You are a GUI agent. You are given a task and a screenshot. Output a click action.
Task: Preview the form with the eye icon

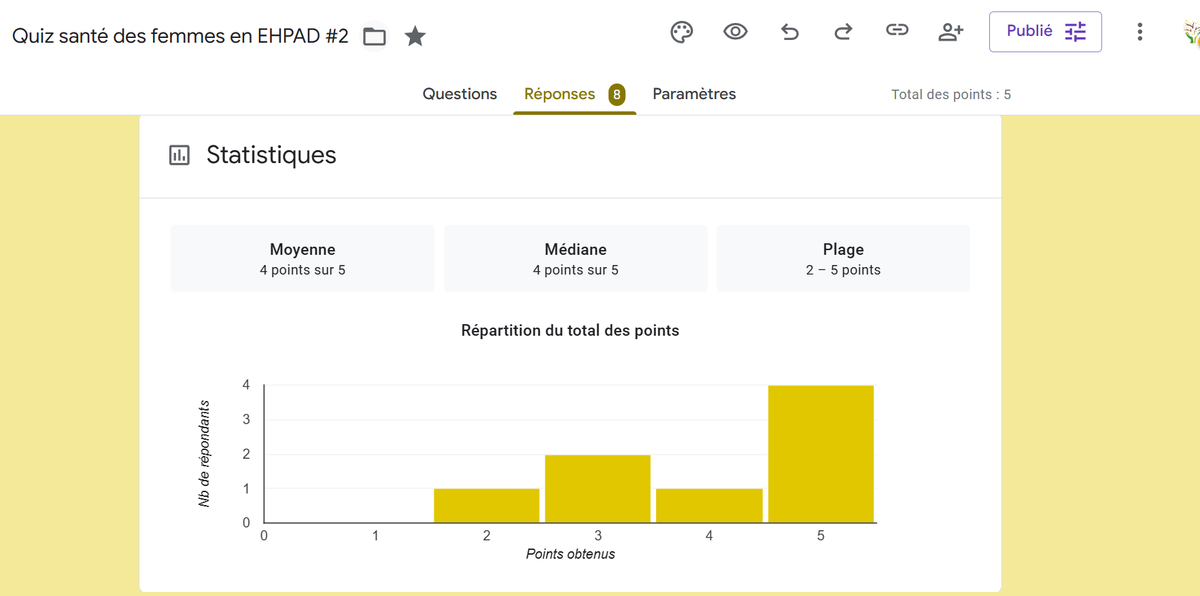coord(735,32)
